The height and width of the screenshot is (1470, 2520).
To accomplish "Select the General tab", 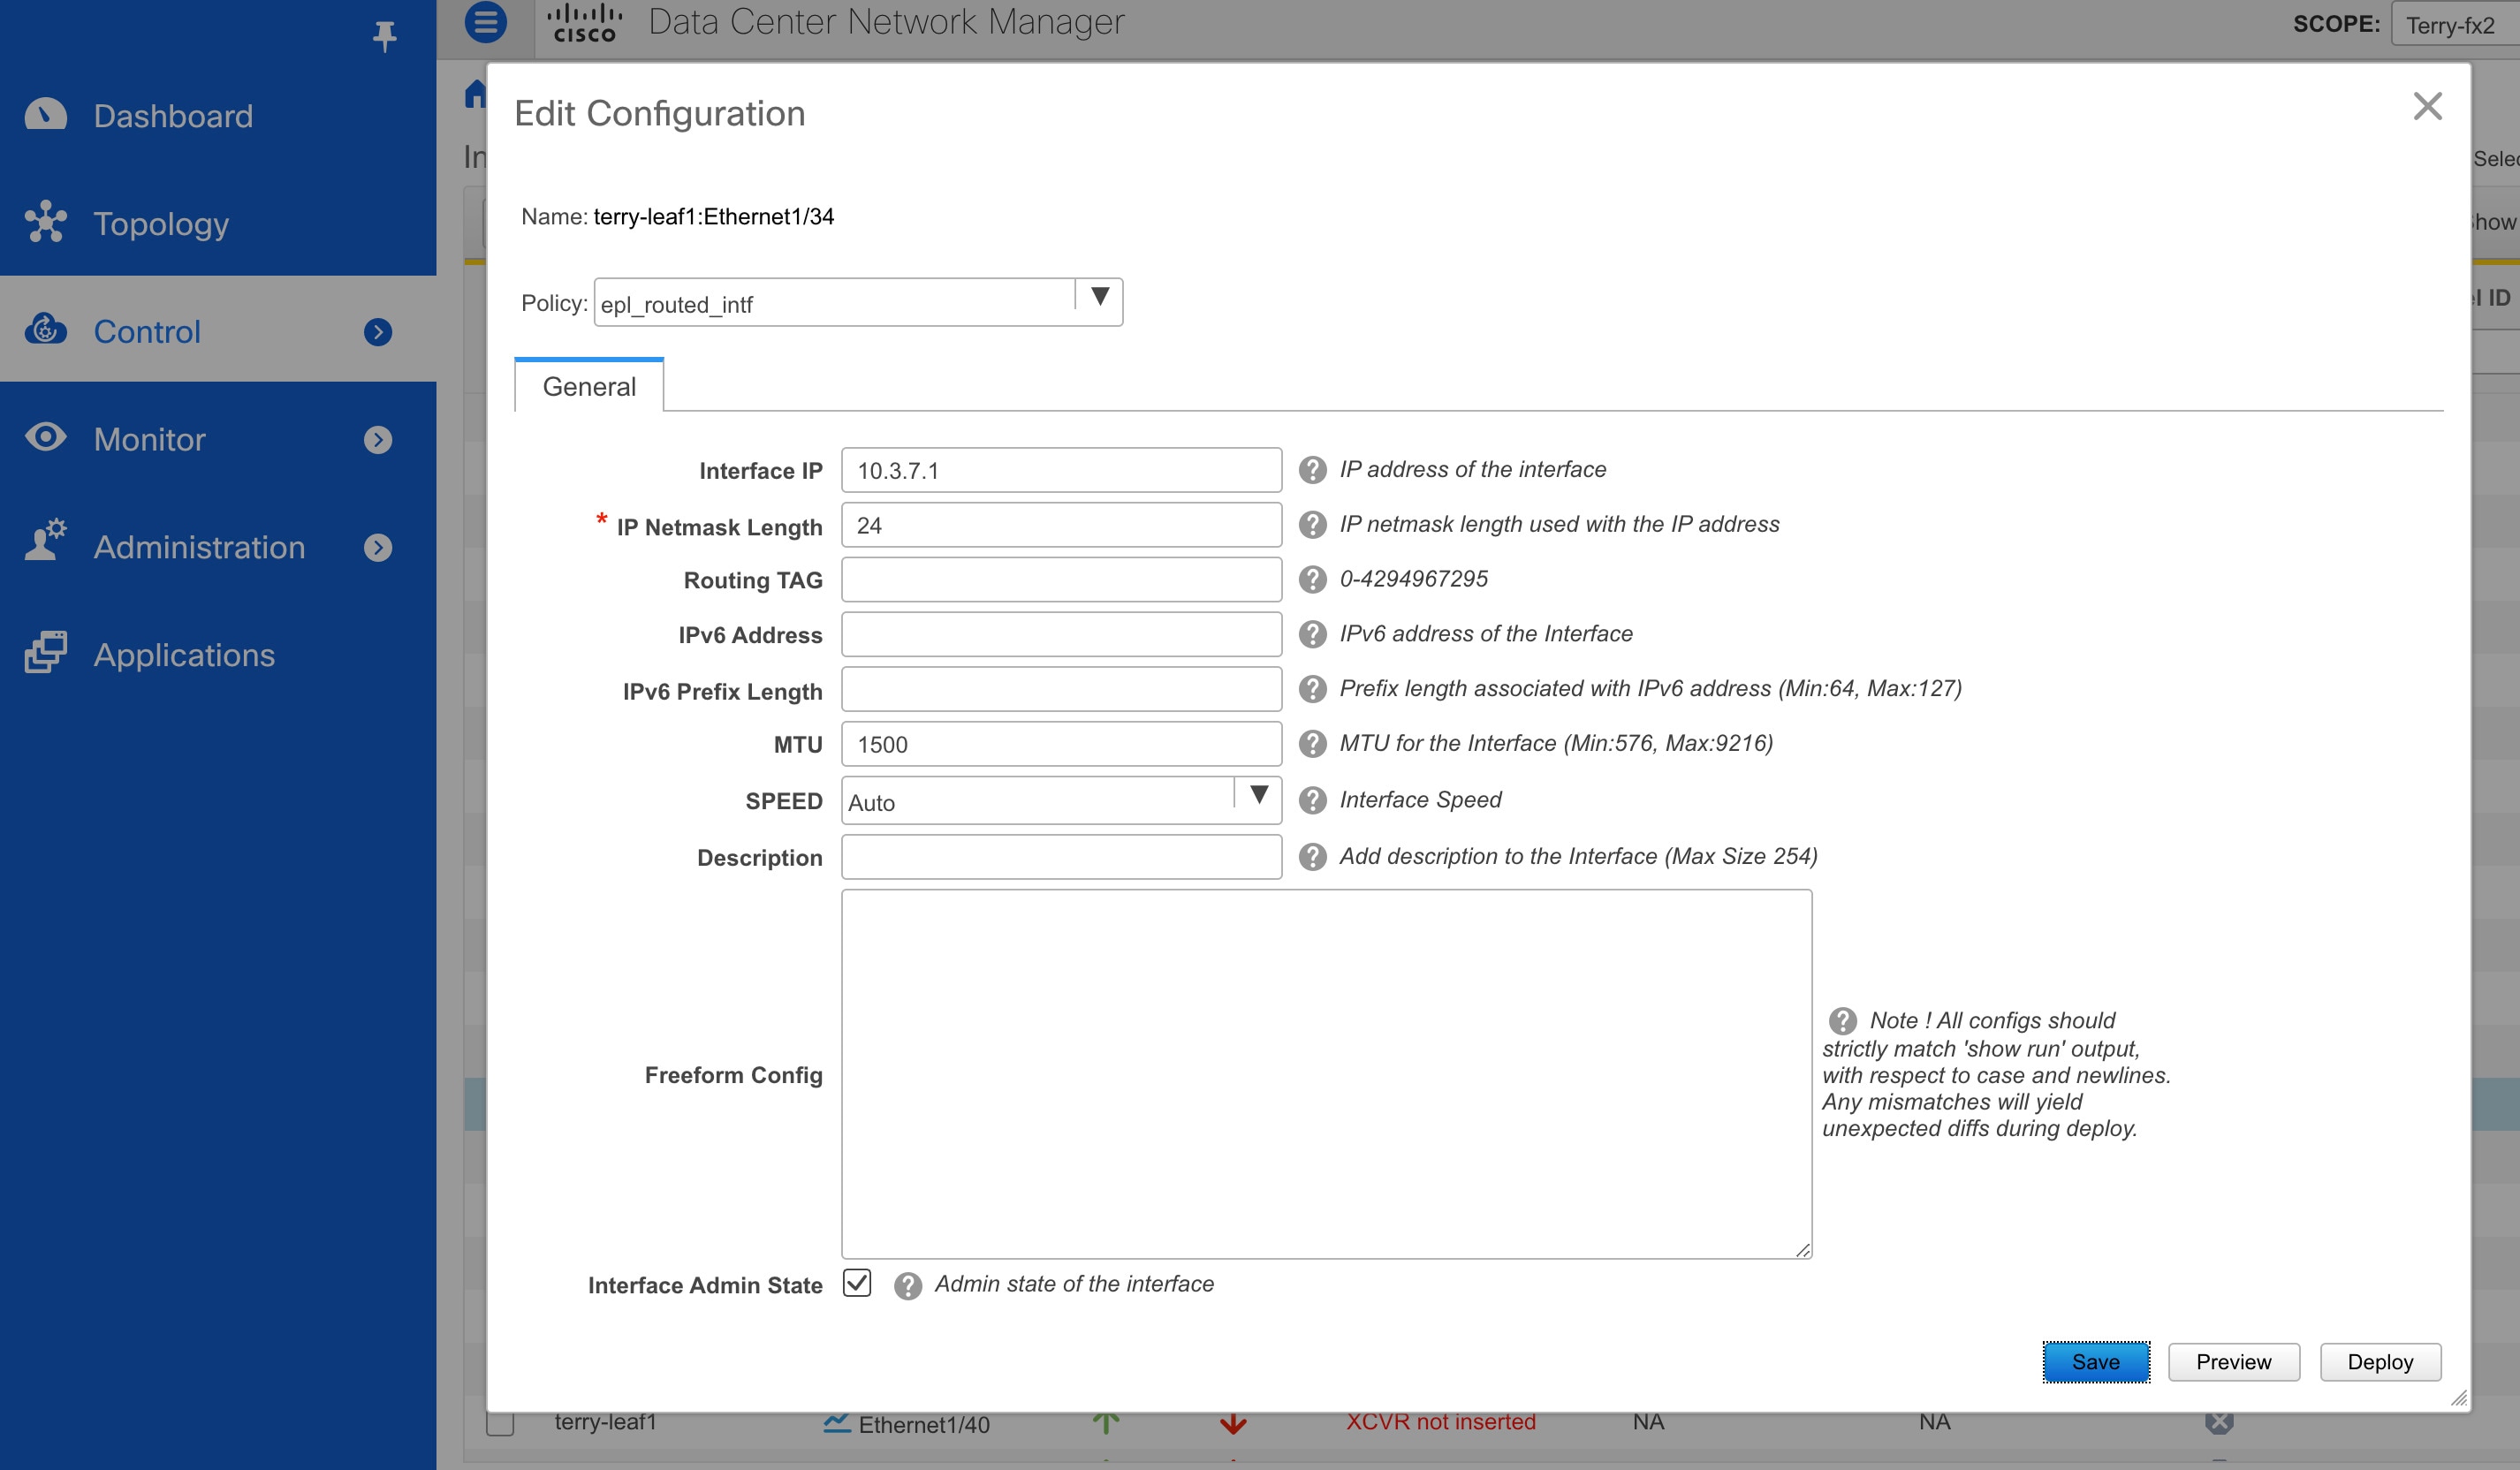I will click(x=589, y=386).
